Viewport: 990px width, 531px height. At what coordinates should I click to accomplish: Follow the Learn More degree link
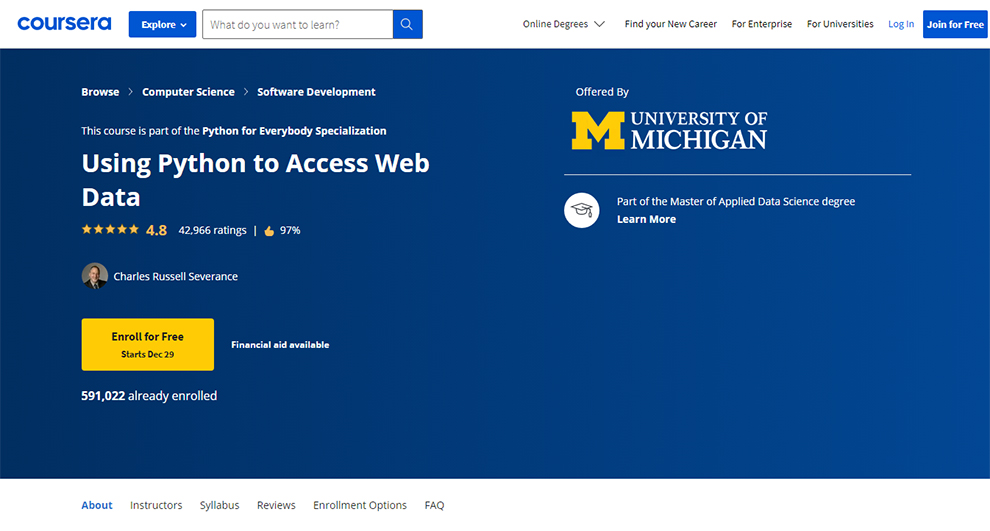click(x=646, y=219)
